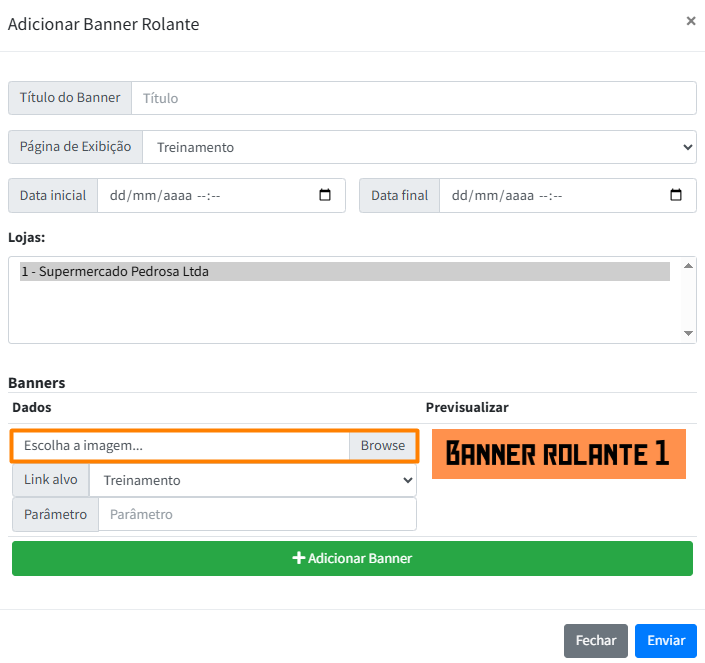This screenshot has height=663, width=705.
Task: Click the Banner Rolante 1 preview image
Action: coord(558,455)
